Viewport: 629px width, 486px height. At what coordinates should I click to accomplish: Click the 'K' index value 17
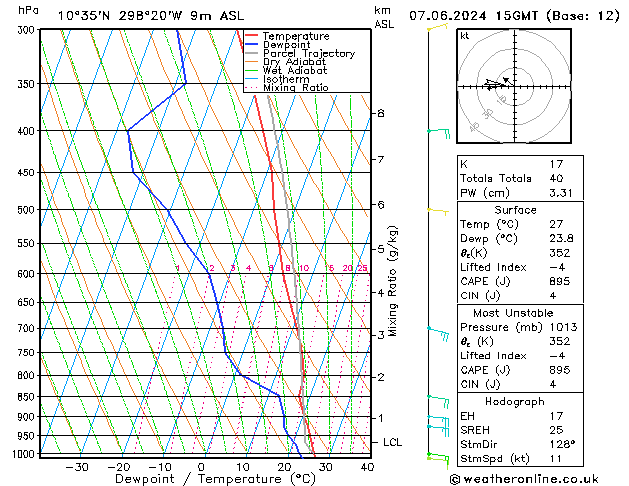coord(556,164)
